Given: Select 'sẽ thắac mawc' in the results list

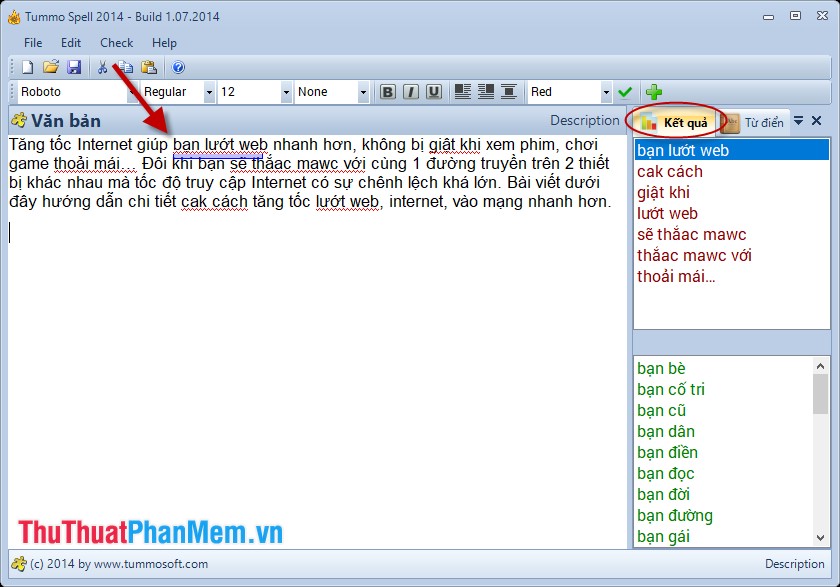Looking at the screenshot, I should click(731, 234).
